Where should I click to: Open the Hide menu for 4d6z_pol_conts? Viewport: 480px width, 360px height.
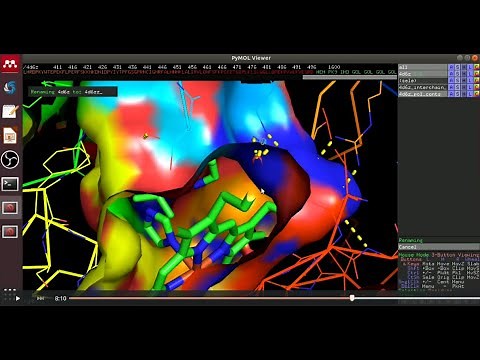point(464,94)
